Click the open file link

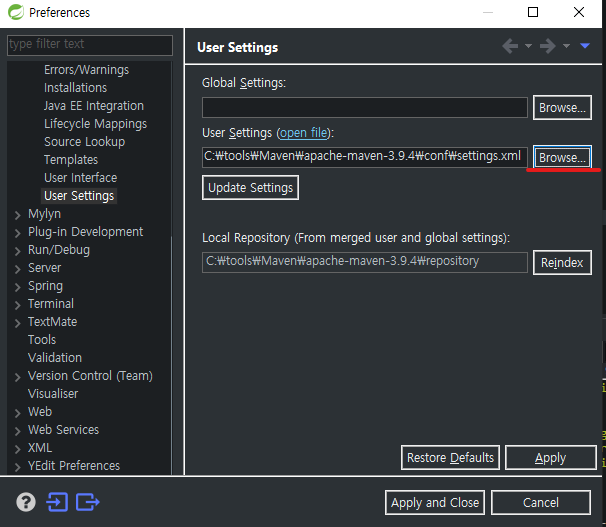tap(304, 133)
